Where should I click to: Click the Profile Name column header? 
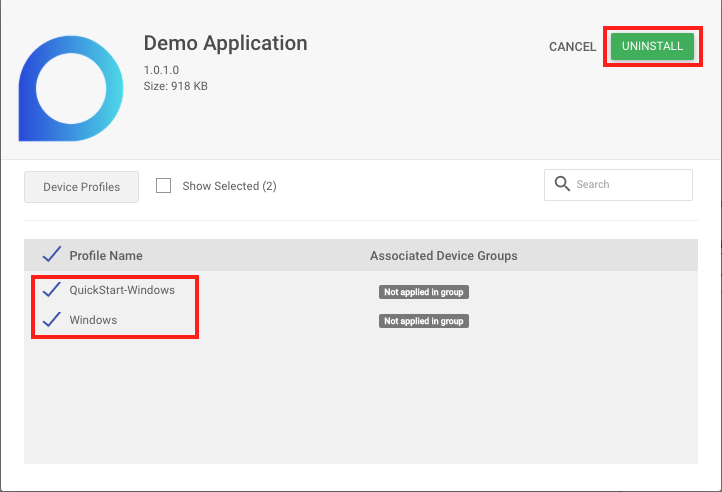tap(106, 256)
